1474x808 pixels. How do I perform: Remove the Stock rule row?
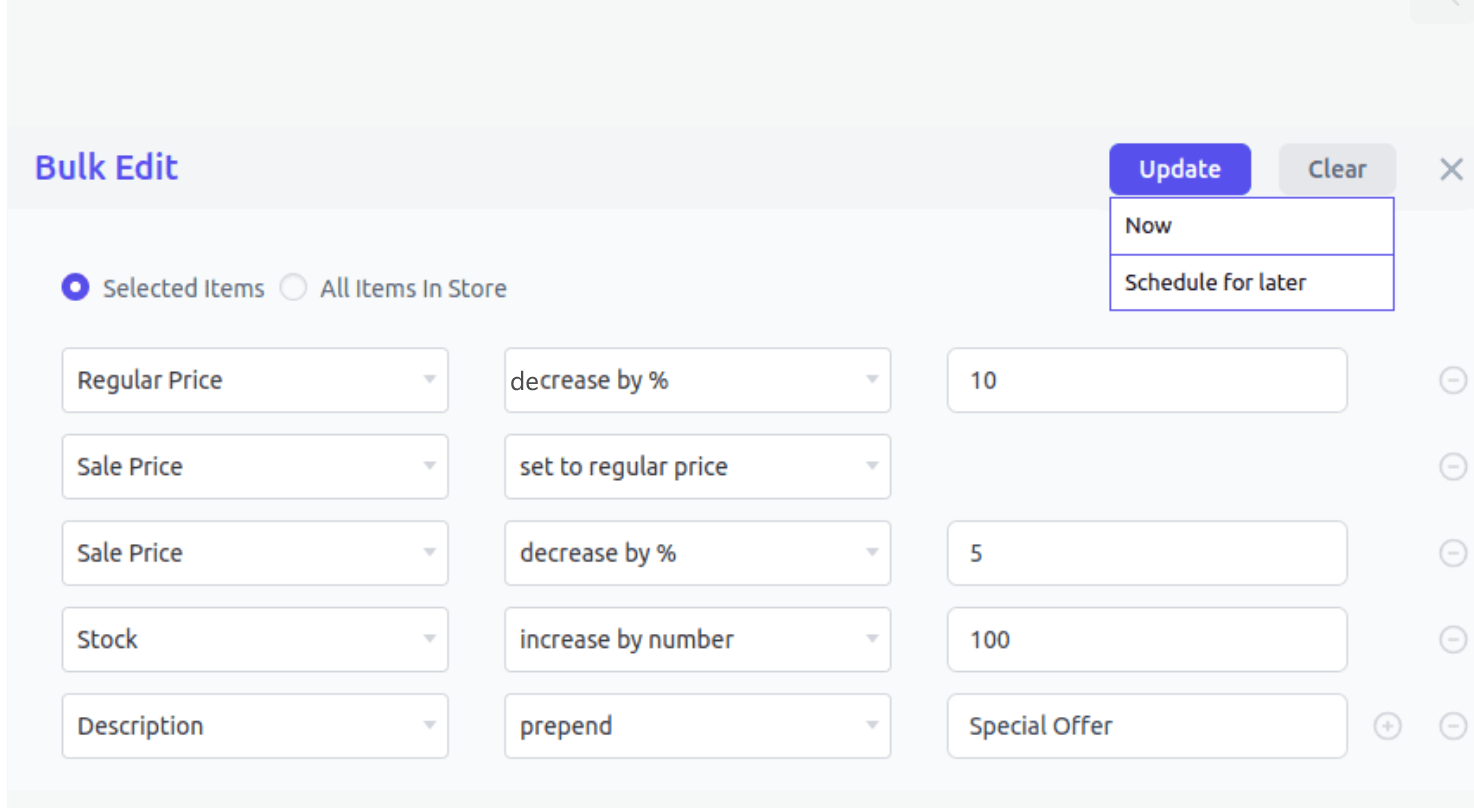point(1452,639)
